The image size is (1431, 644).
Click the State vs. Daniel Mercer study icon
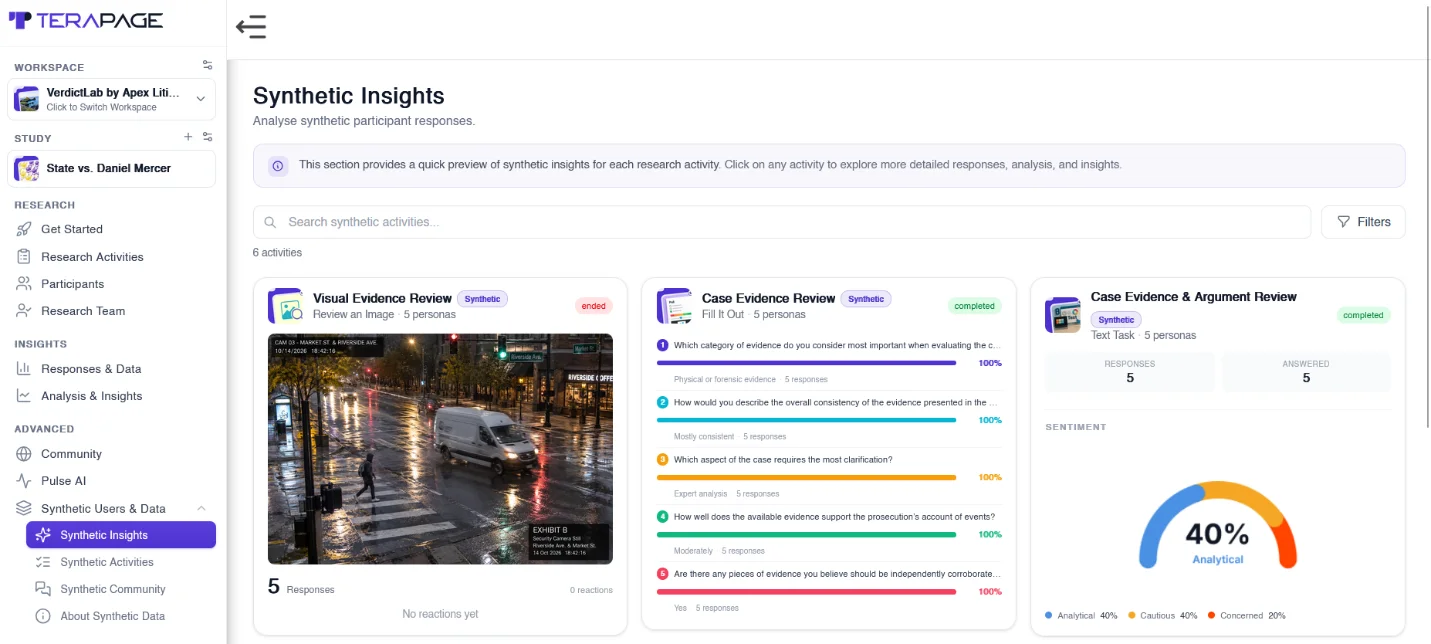[x=27, y=169]
